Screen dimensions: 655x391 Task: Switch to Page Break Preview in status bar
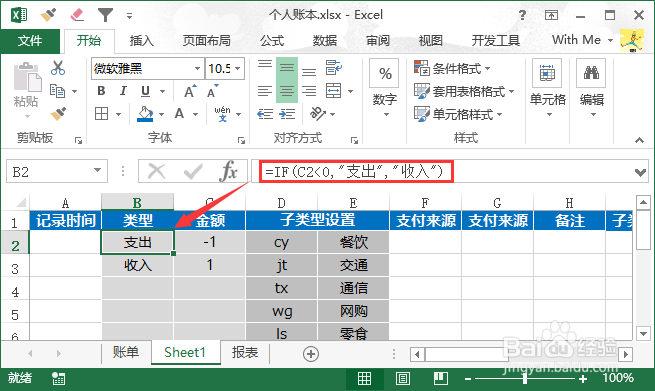[440, 378]
